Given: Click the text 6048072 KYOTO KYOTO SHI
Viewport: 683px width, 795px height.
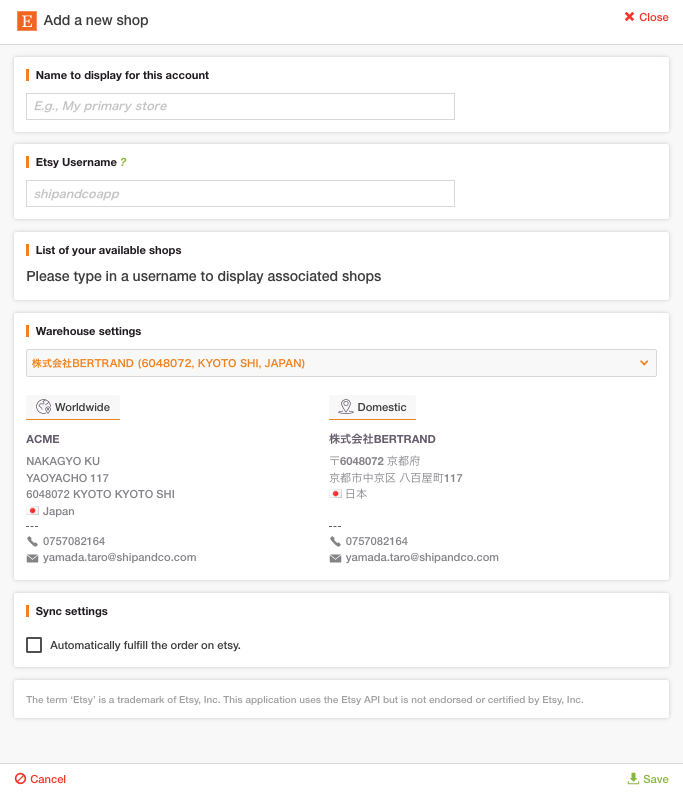Looking at the screenshot, I should point(100,494).
